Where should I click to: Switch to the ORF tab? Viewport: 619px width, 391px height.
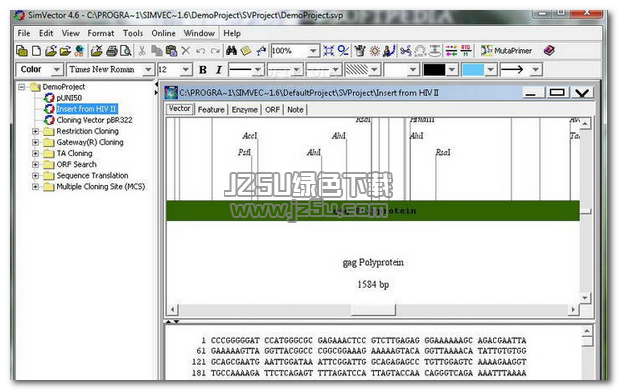pyautogui.click(x=272, y=109)
